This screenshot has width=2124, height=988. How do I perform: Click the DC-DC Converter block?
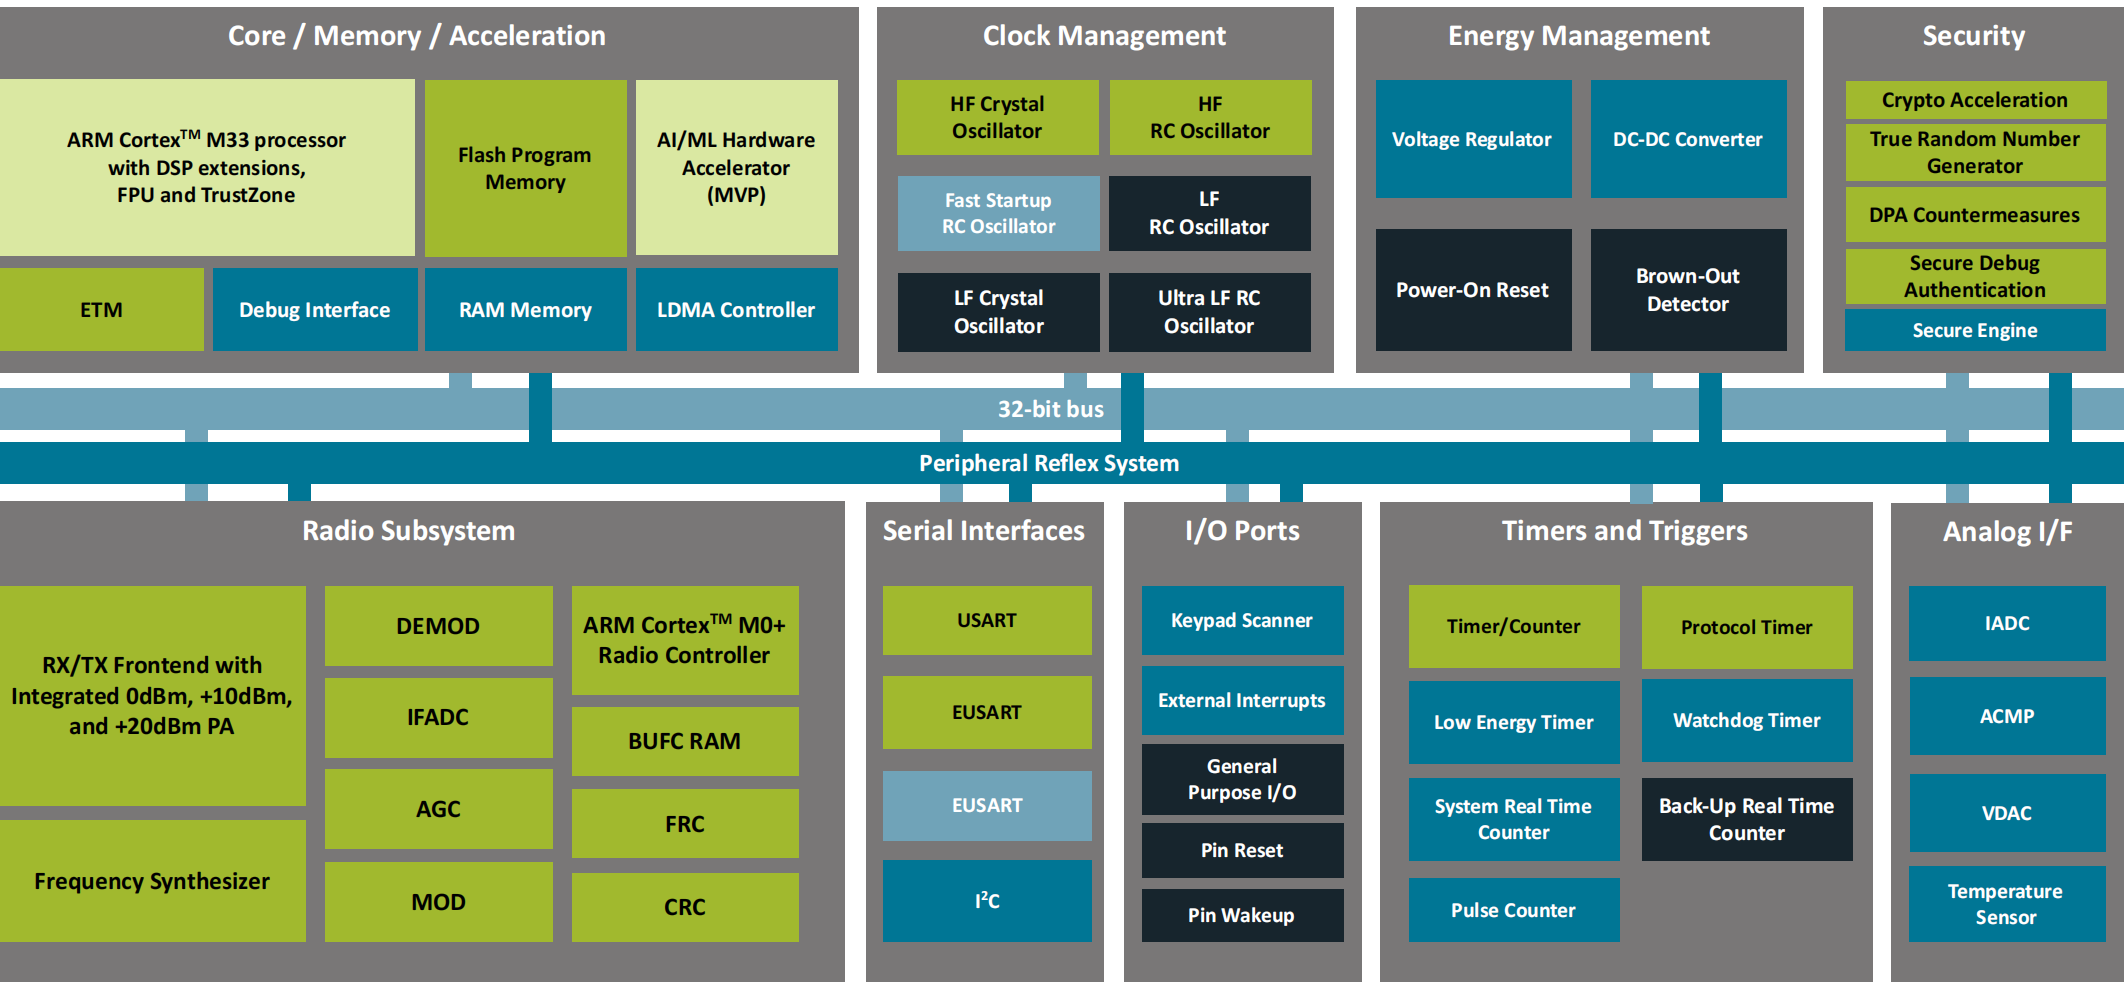1688,139
